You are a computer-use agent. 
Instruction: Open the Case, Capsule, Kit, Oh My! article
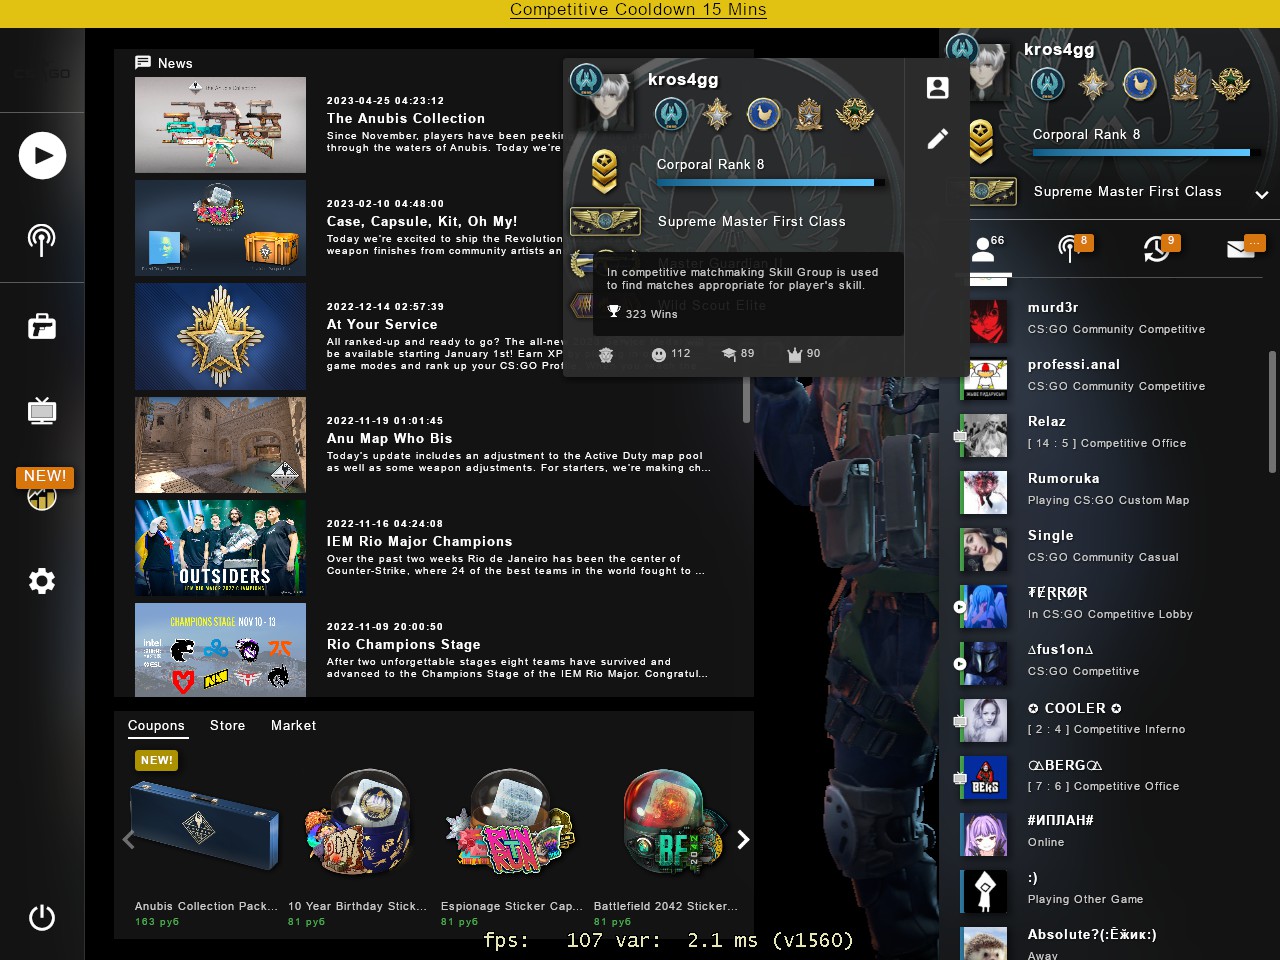(422, 221)
